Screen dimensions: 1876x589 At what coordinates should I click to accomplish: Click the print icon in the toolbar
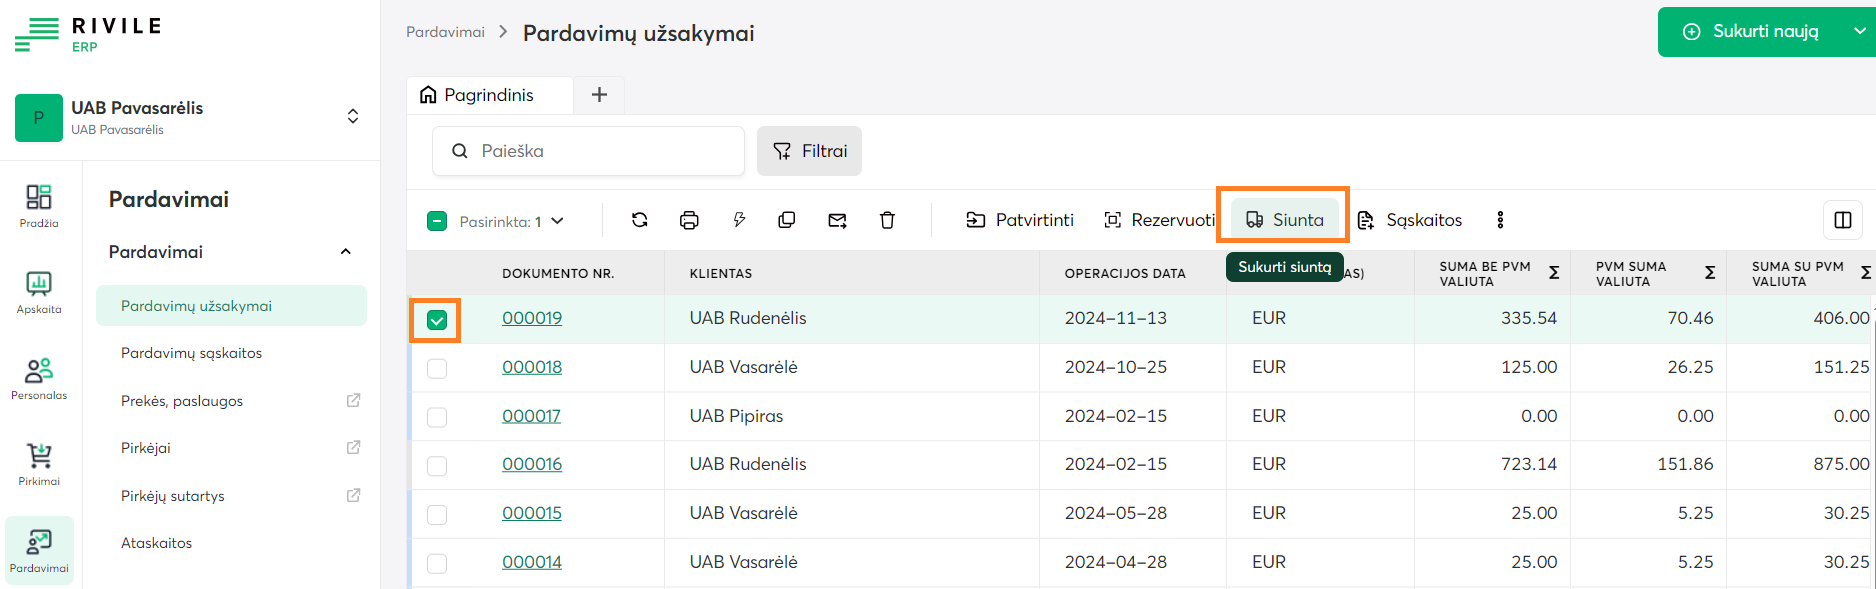689,220
